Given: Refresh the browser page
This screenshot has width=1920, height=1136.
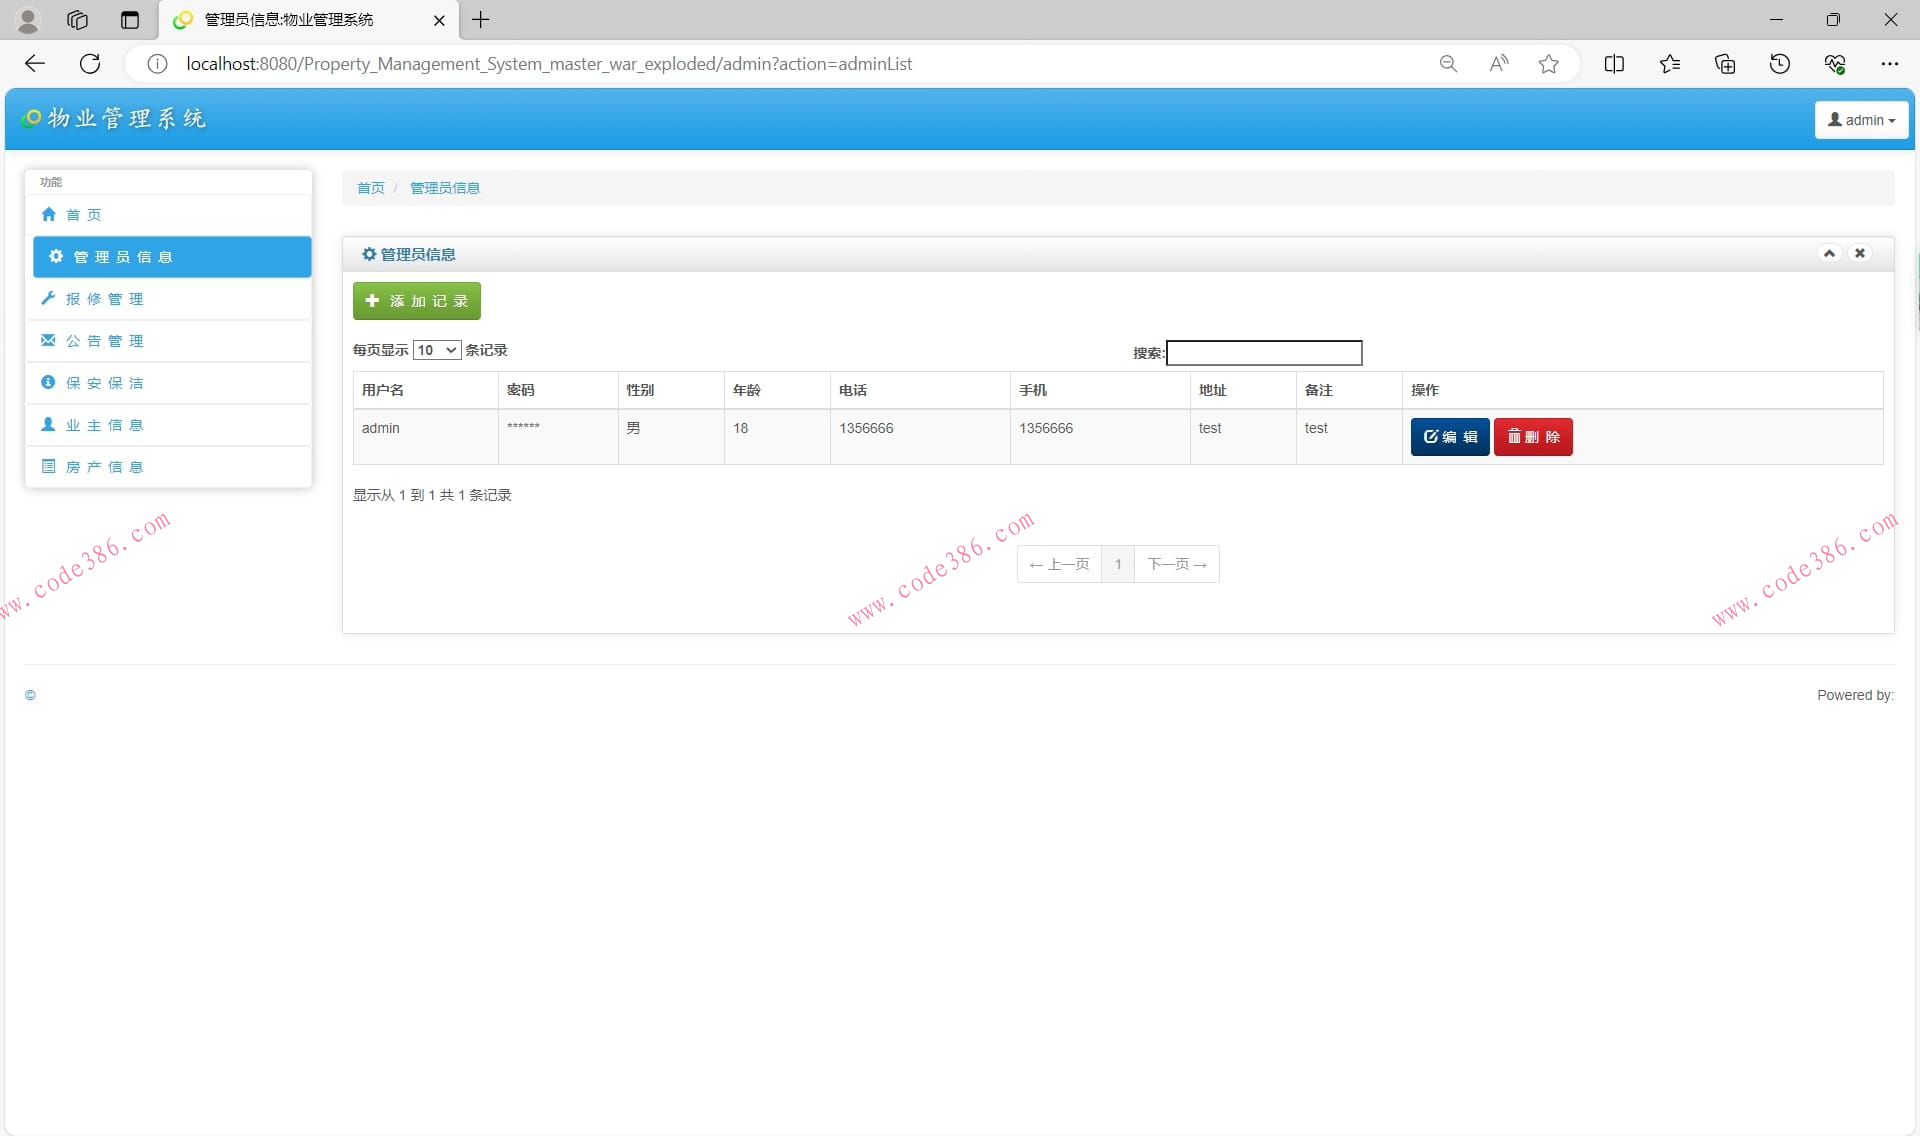Looking at the screenshot, I should coord(90,64).
